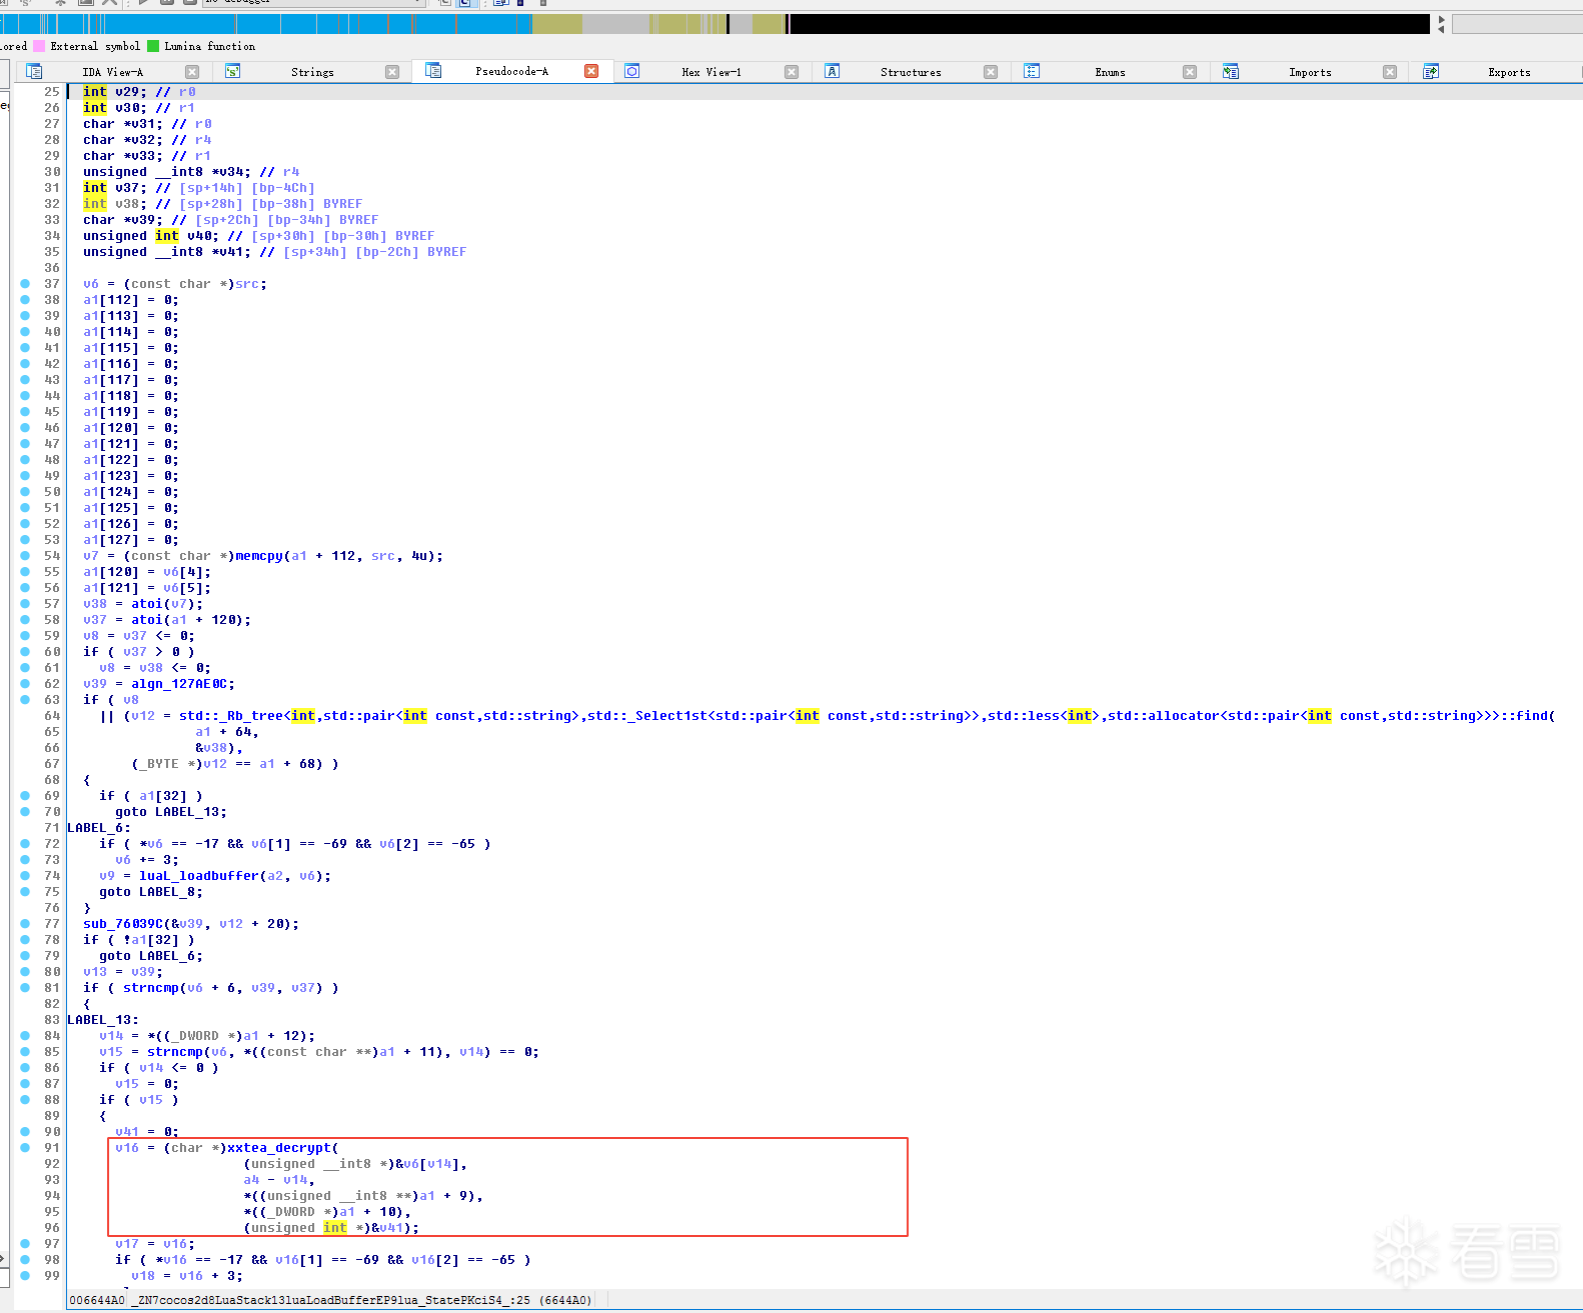Click the navigation band arrow control
Screen dimensions: 1583x1313
tap(1441, 24)
